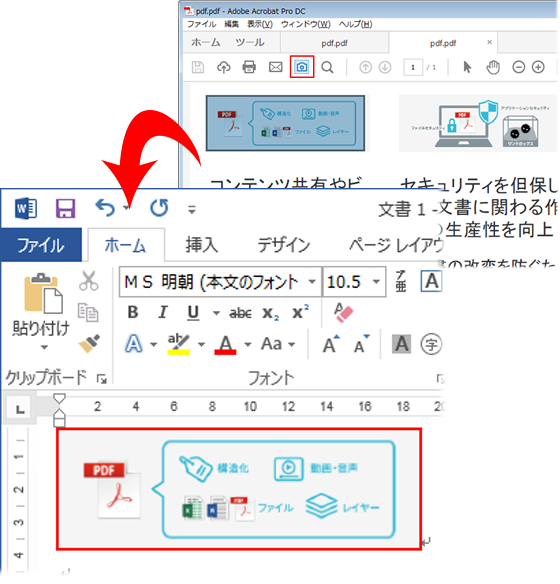The image size is (560, 584).
Task: Print the PDF using Acrobat printer icon
Action: 249,67
